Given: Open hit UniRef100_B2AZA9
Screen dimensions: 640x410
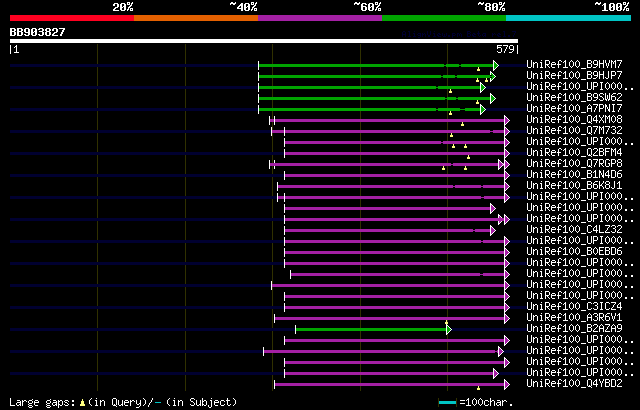Looking at the screenshot, I should [x=574, y=328].
